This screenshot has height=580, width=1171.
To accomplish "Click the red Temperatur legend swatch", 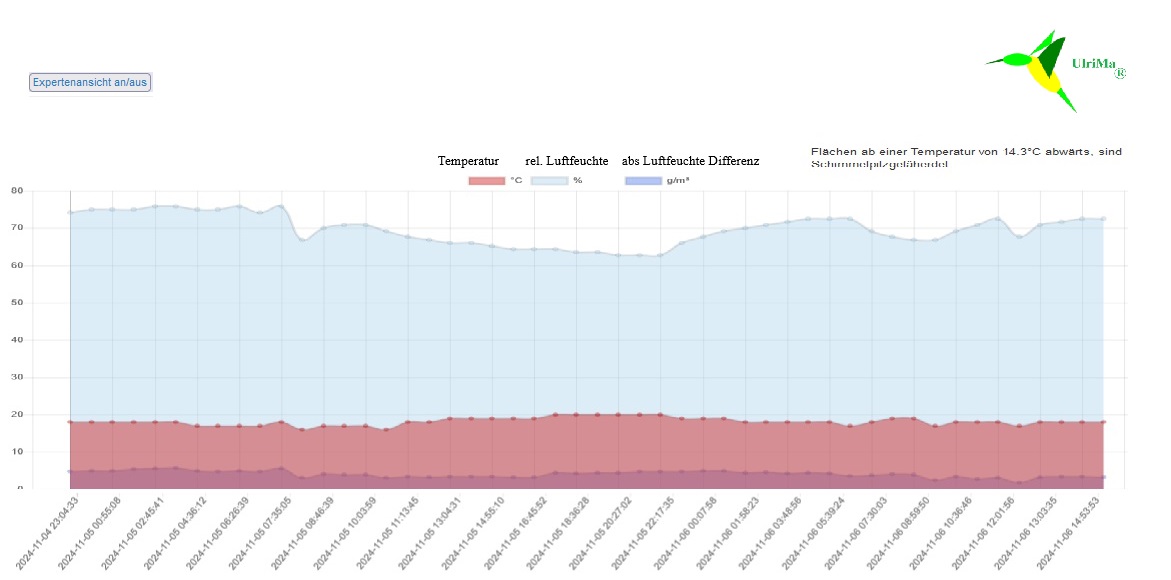I will click(x=486, y=180).
